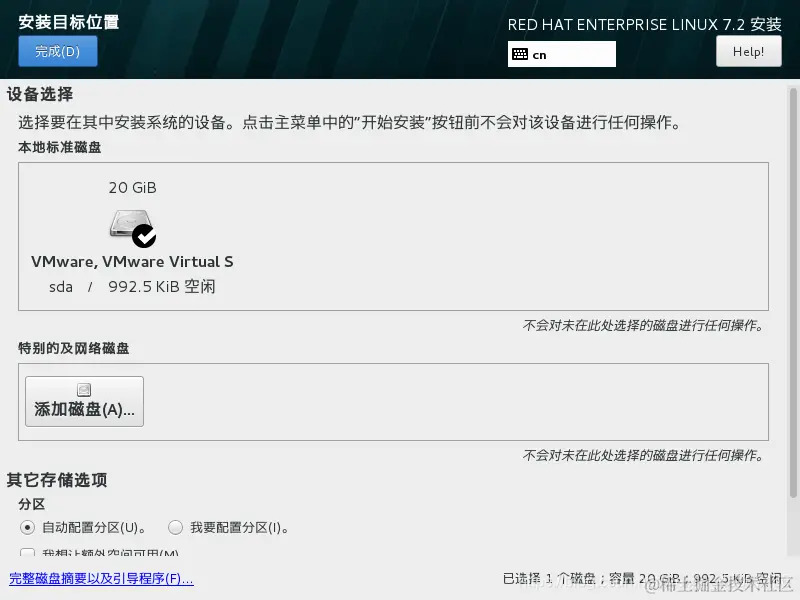Click the sda 992.5 KiB 空闲 text
The image size is (800, 600).
(x=132, y=287)
